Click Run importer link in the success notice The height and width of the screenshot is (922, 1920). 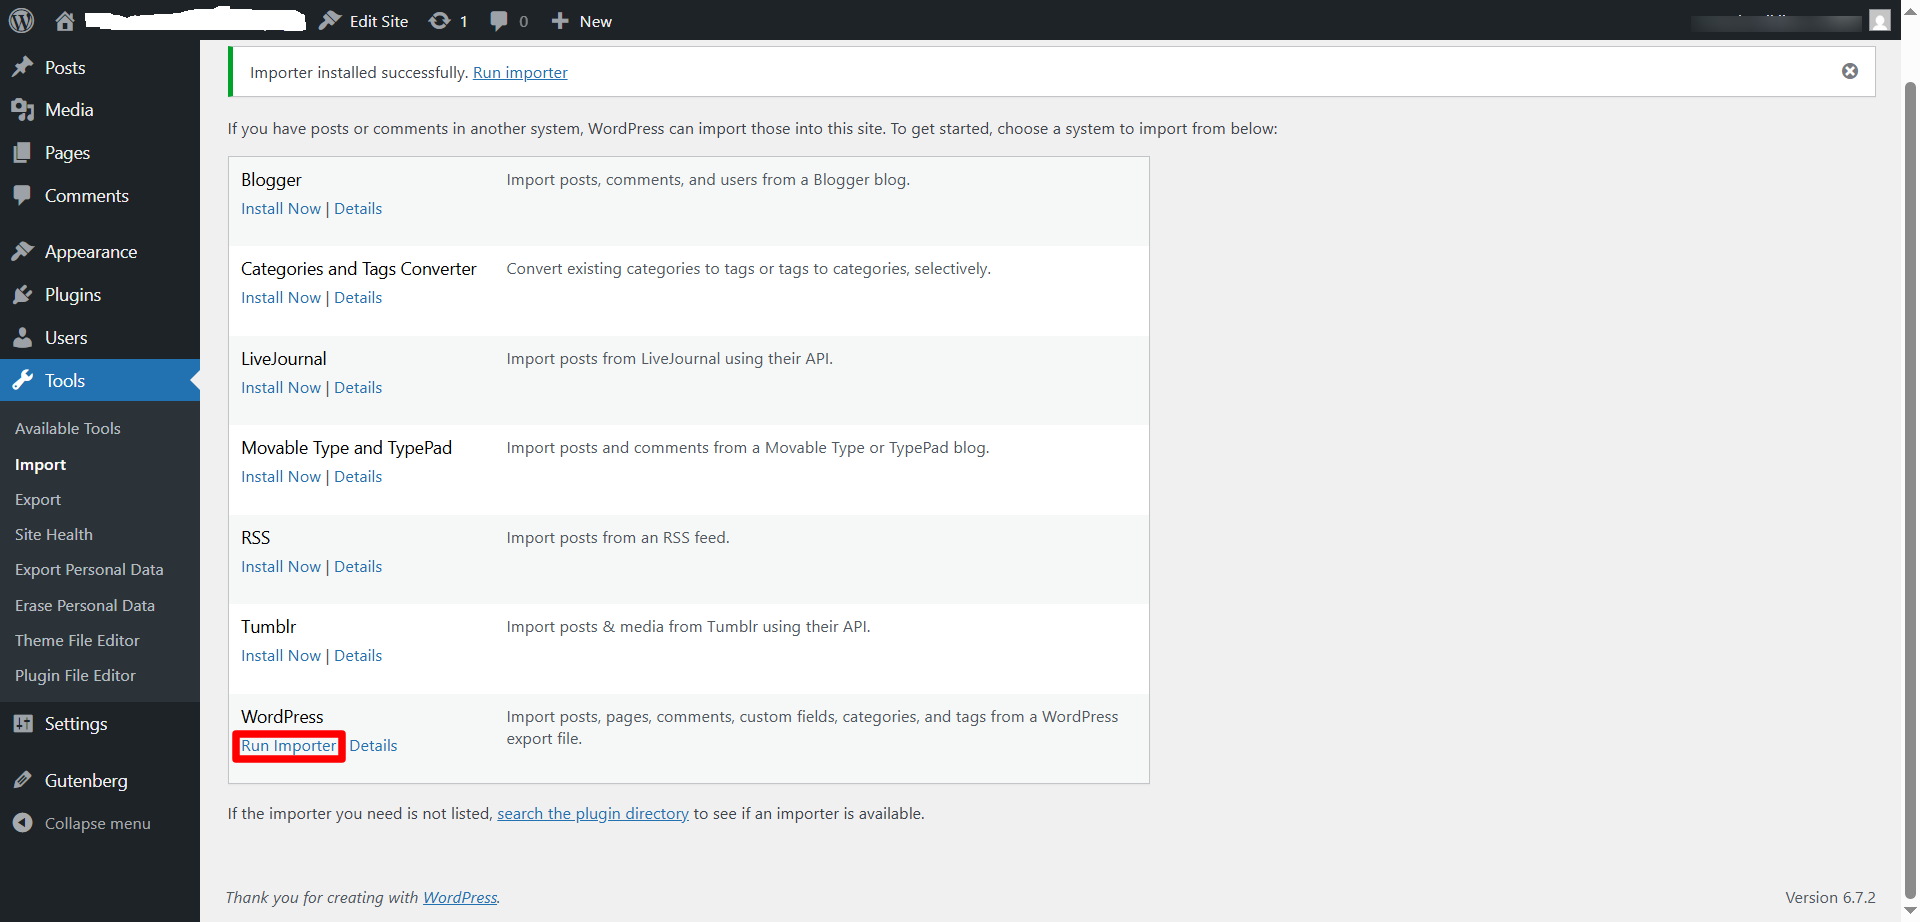(520, 72)
